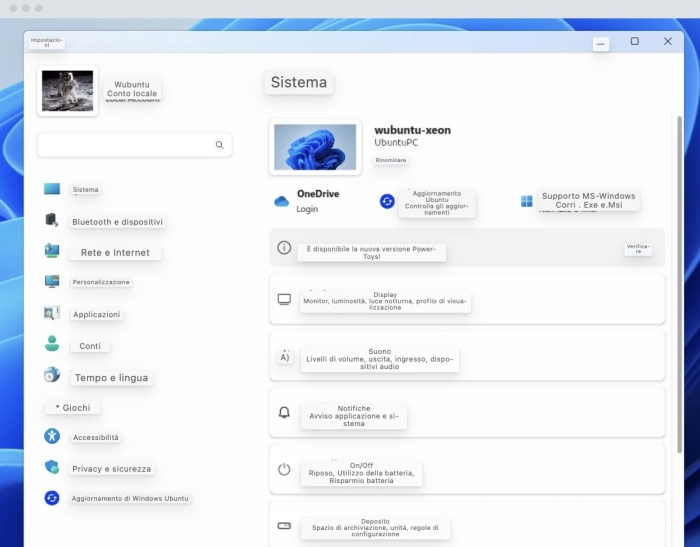Click the UbuntuPC text
This screenshot has width=700, height=547.
tap(396, 142)
